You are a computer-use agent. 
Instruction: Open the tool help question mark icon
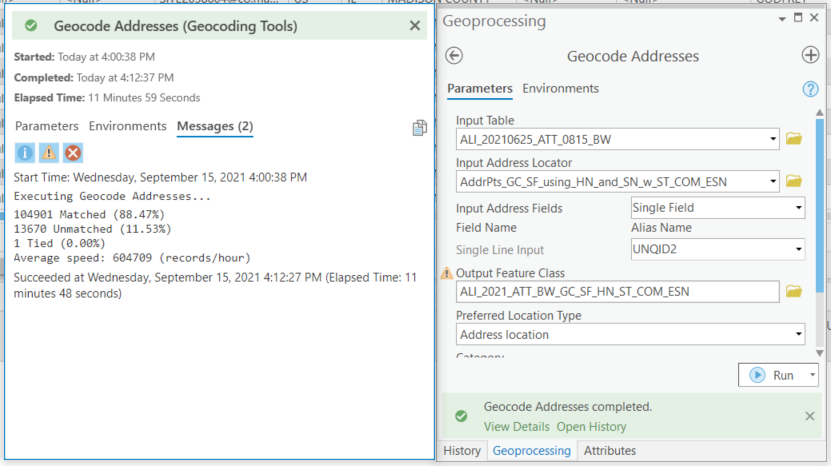810,89
